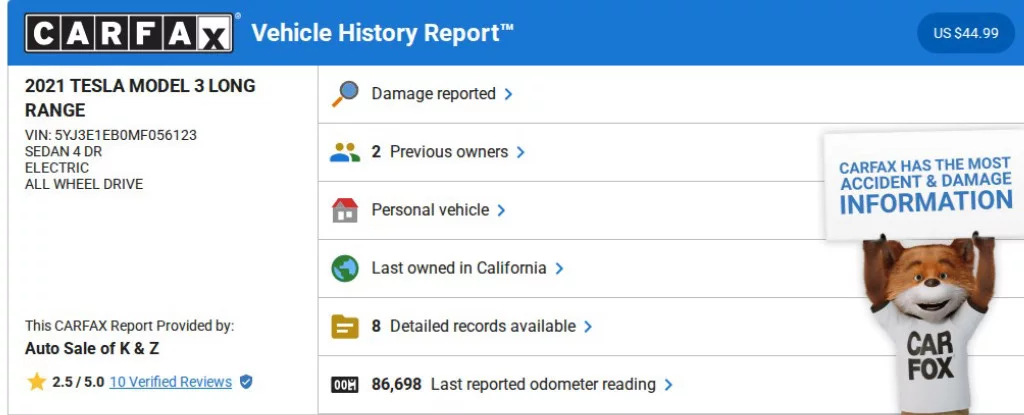The height and width of the screenshot is (415, 1024).
Task: Click the CARFAX logo
Action: pos(130,33)
